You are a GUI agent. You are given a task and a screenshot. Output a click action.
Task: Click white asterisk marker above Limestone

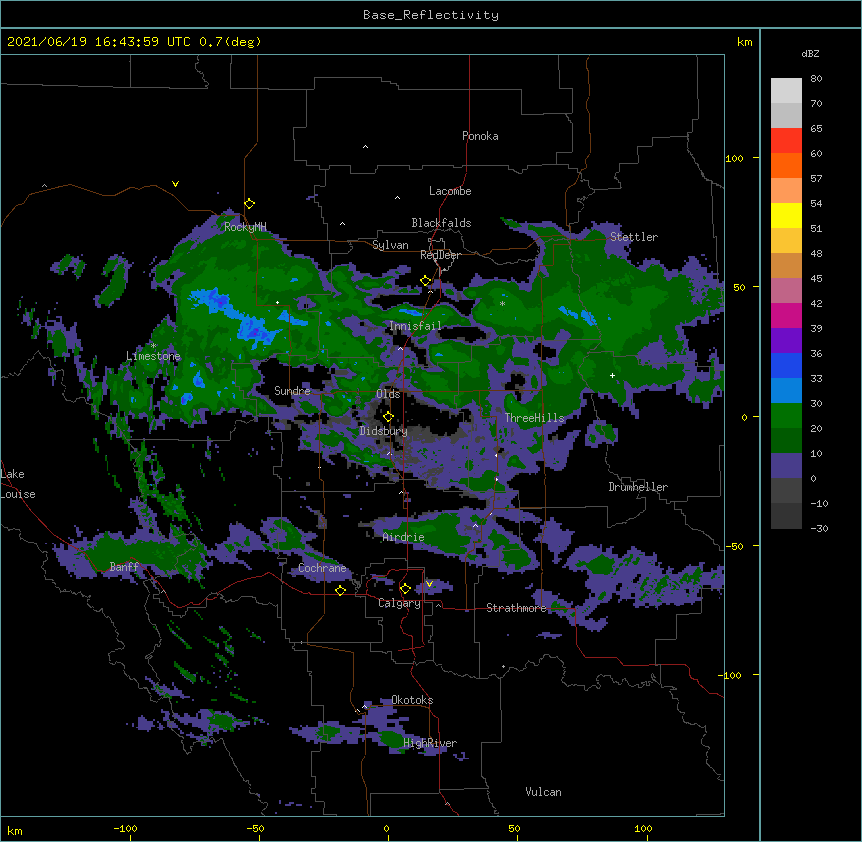click(153, 346)
